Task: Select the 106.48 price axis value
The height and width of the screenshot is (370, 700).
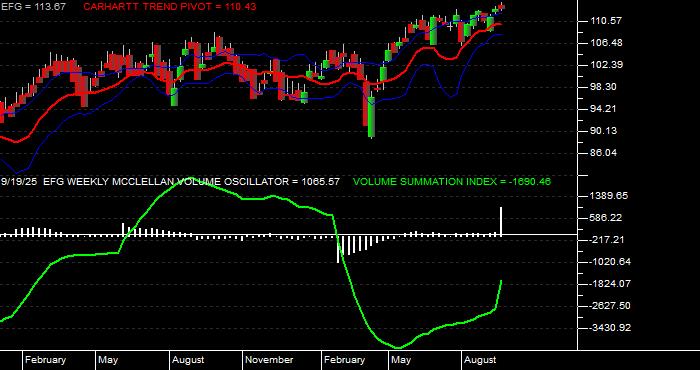Action: pyautogui.click(x=605, y=43)
